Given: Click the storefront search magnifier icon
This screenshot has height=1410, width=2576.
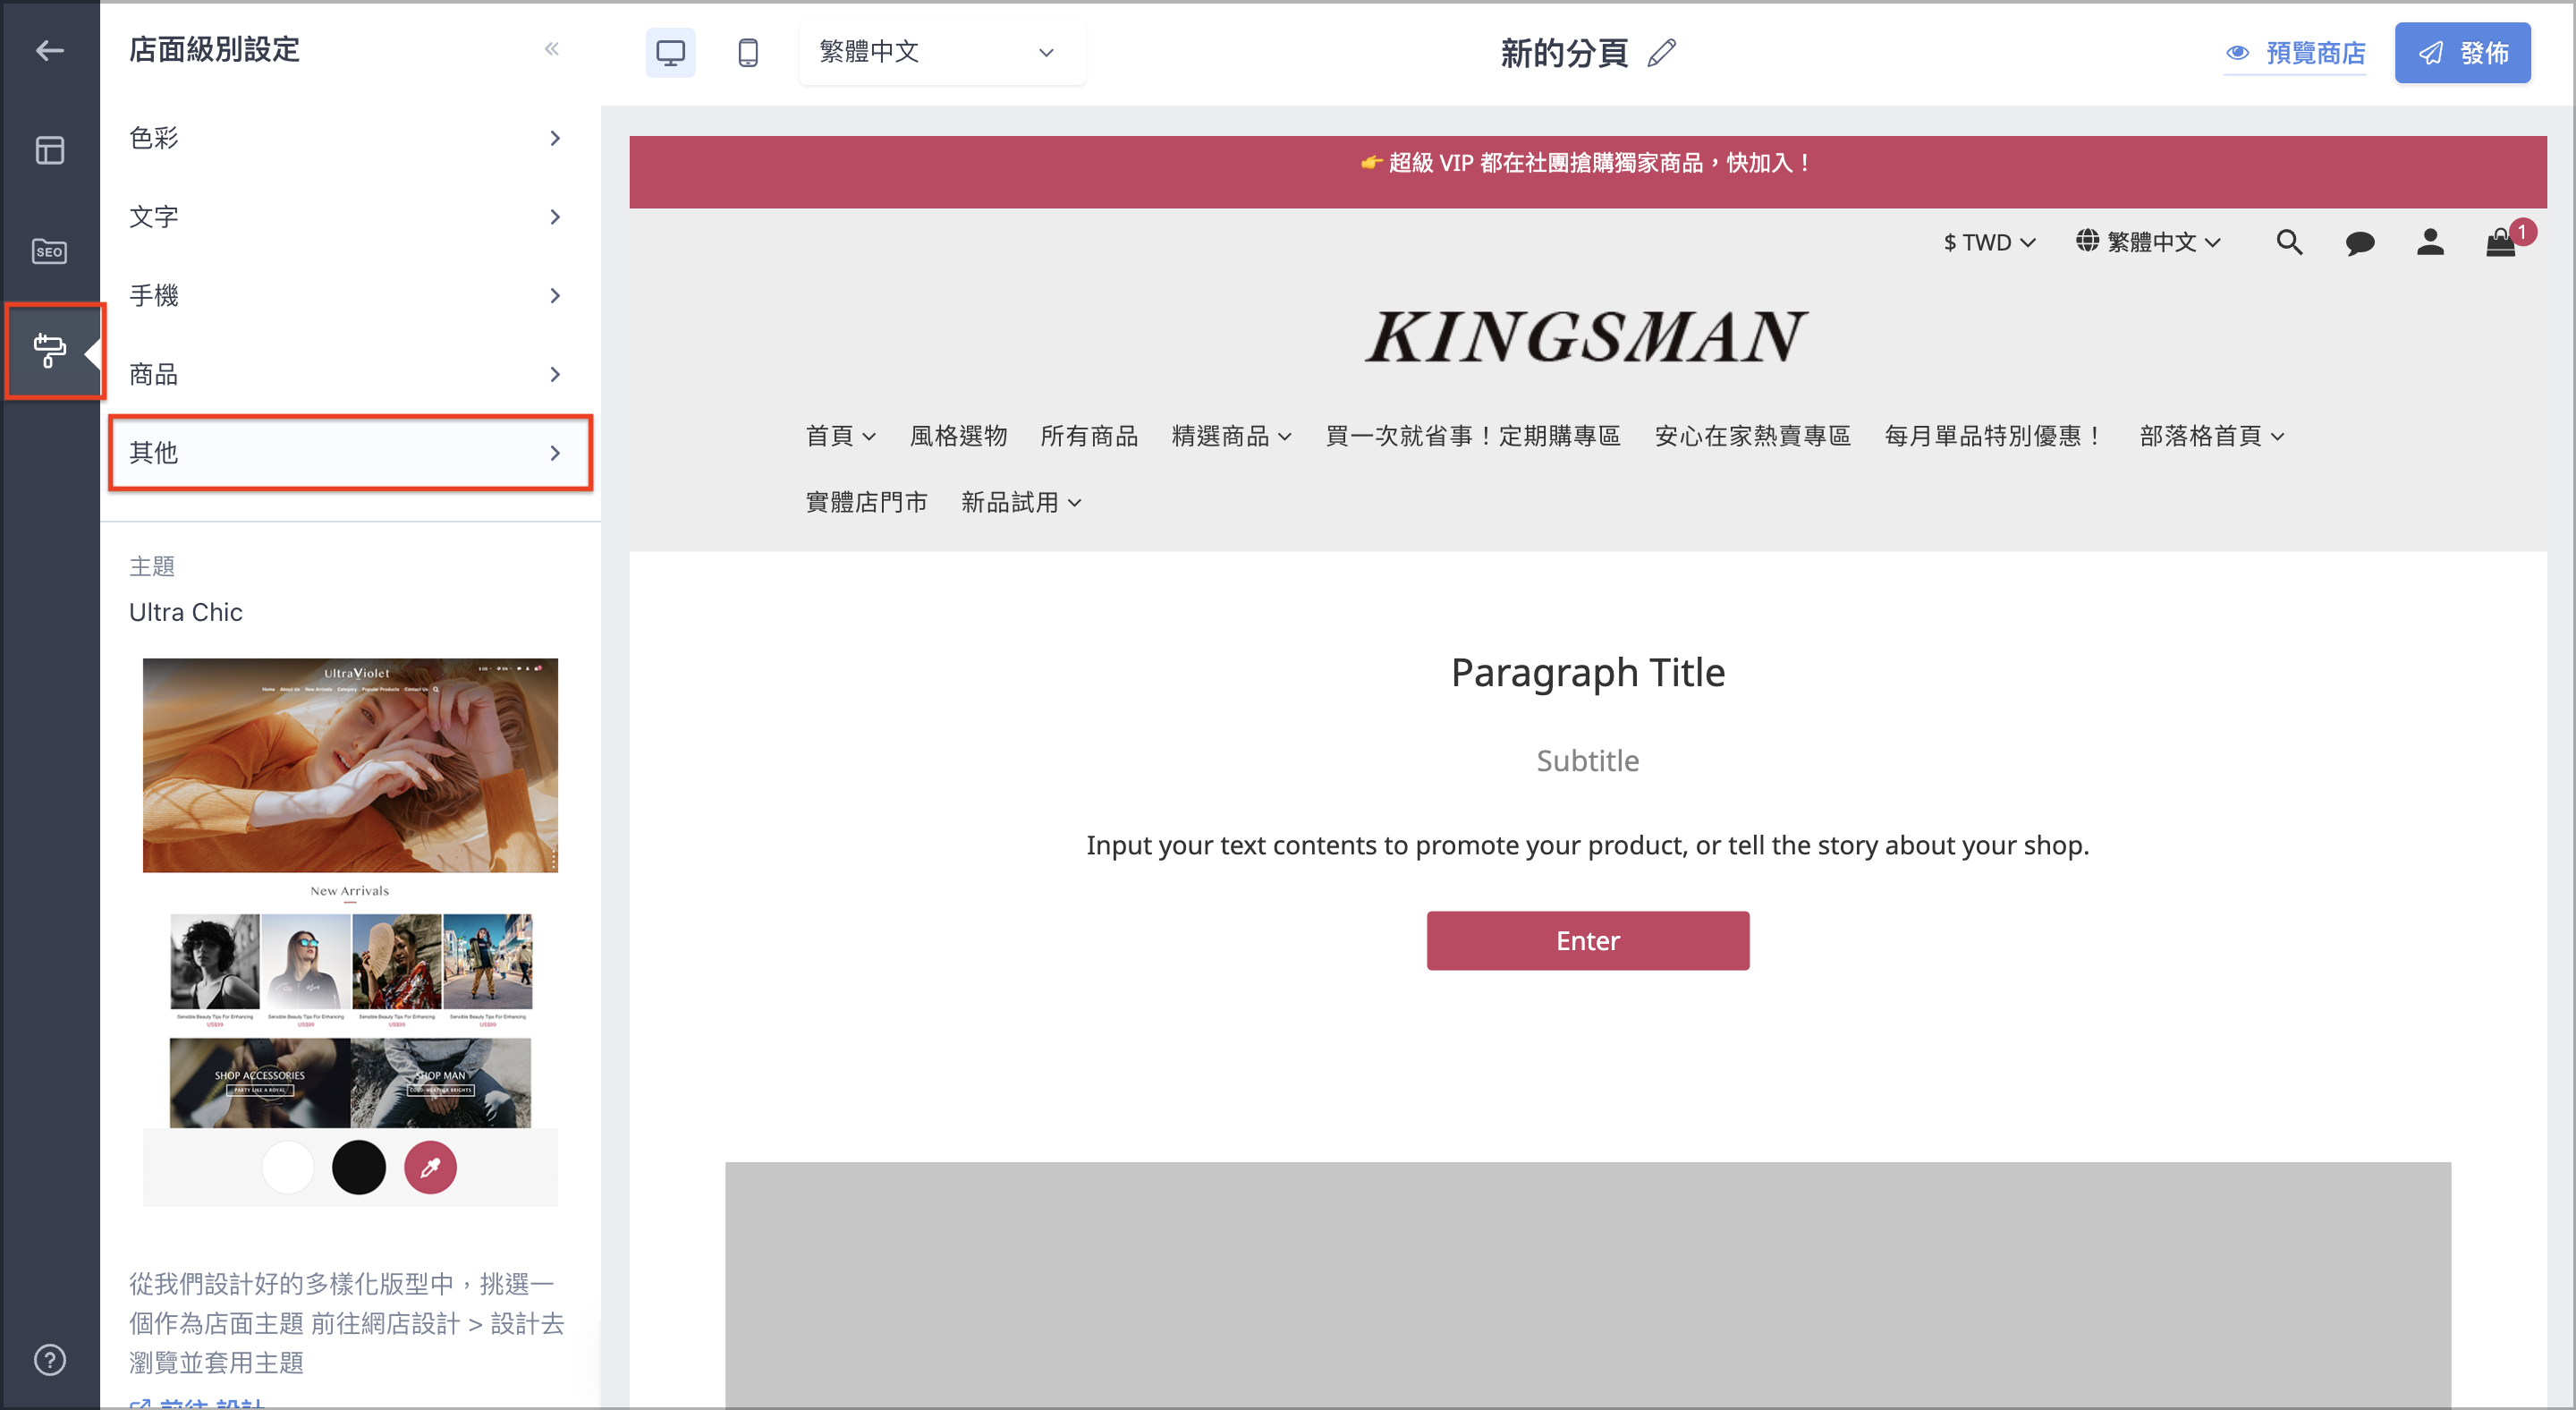Looking at the screenshot, I should point(2289,242).
